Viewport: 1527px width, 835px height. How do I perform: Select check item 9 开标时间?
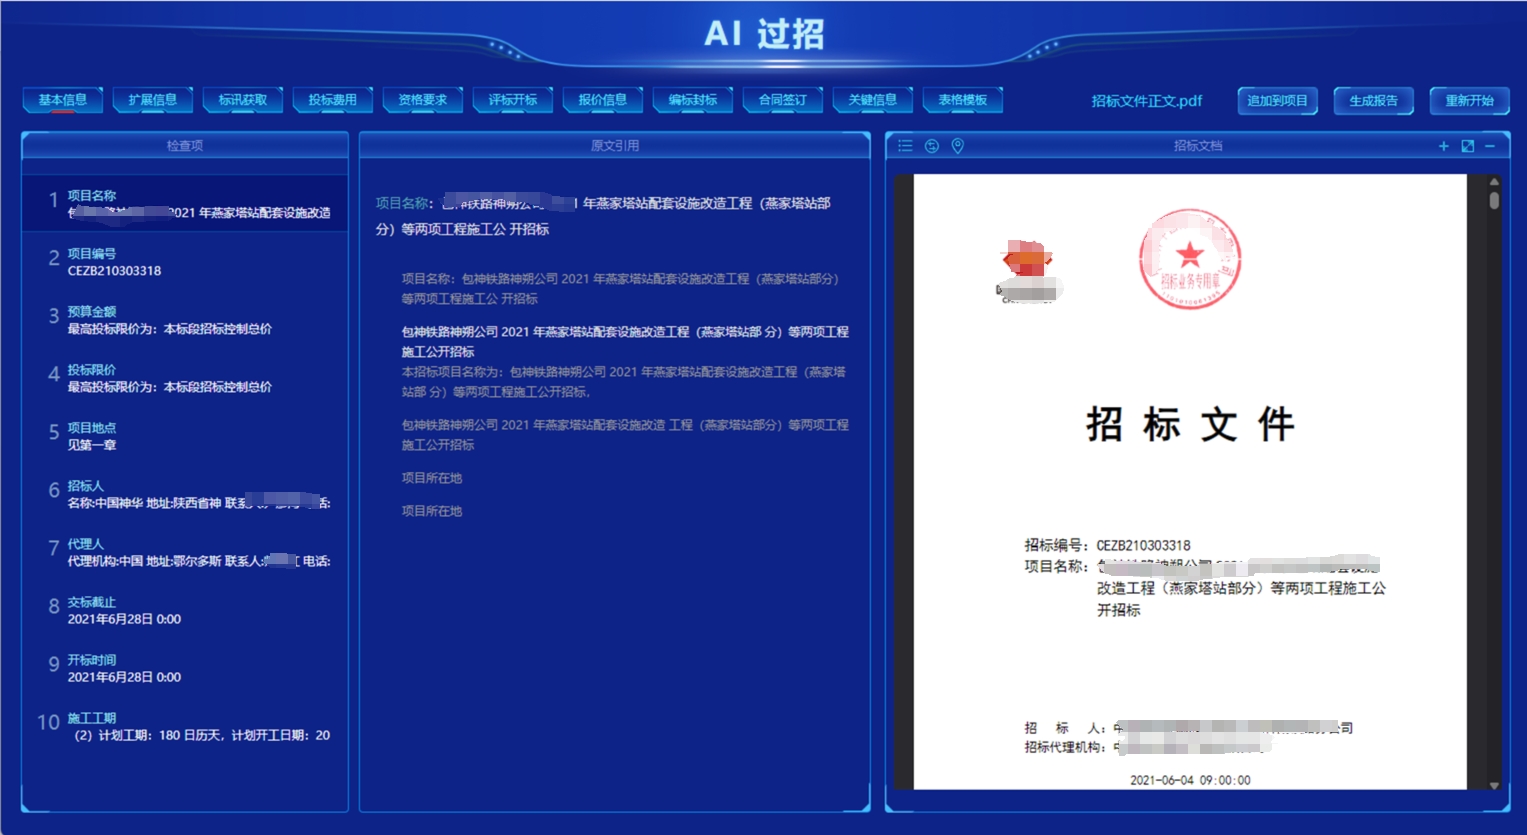click(185, 668)
